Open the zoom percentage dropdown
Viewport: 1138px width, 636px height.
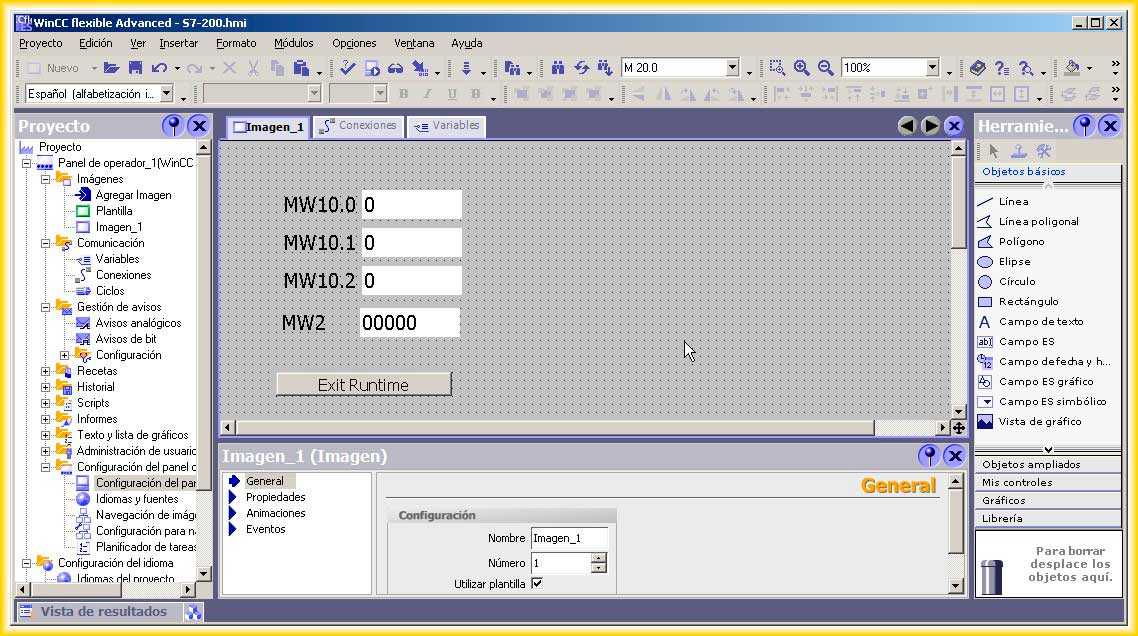[932, 68]
